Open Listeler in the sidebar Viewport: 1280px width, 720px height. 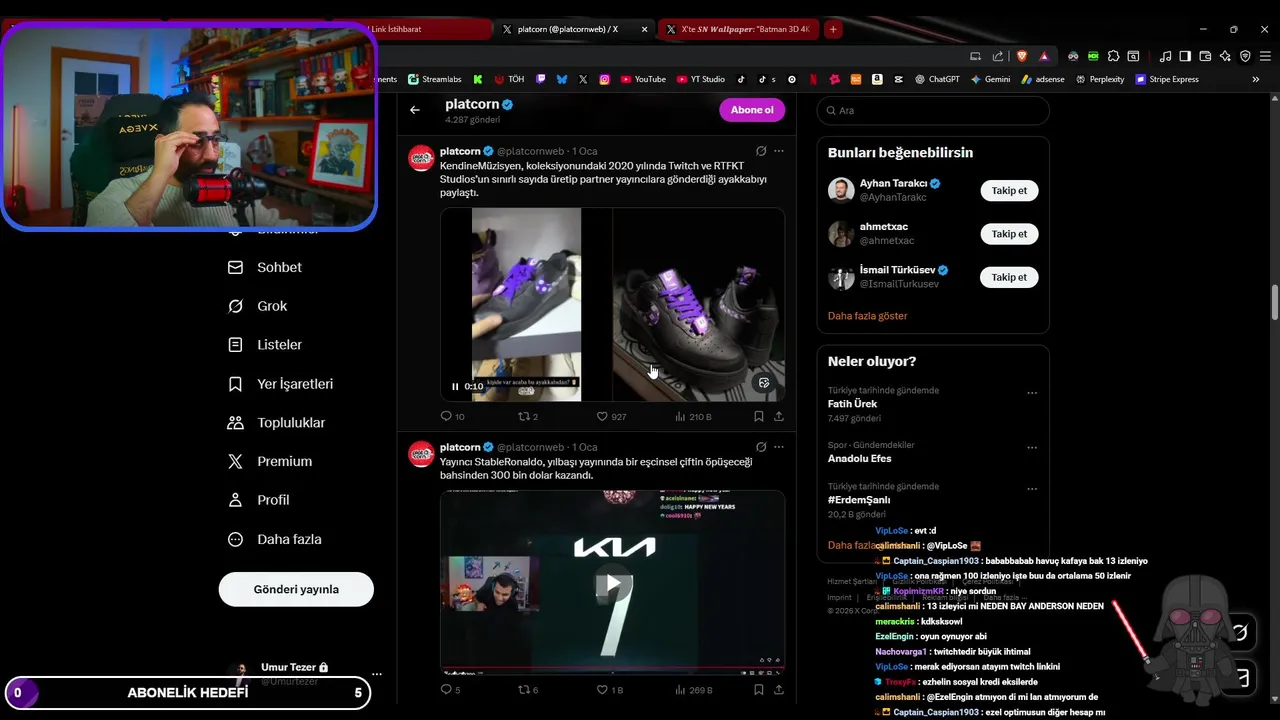pos(265,345)
